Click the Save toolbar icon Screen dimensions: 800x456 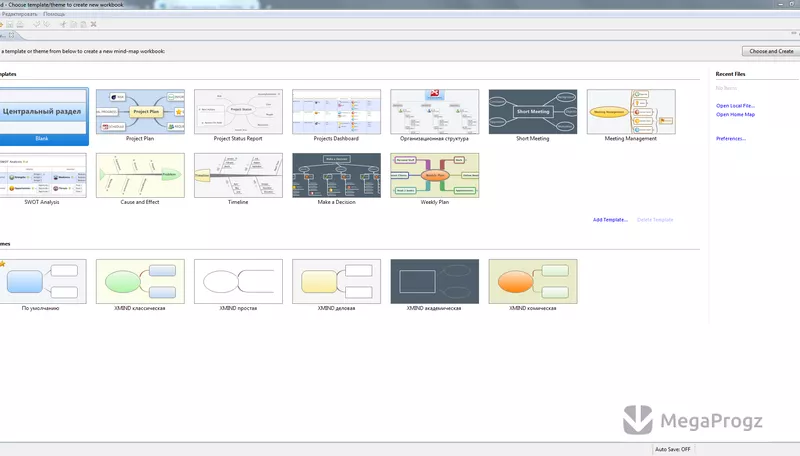pos(10,24)
